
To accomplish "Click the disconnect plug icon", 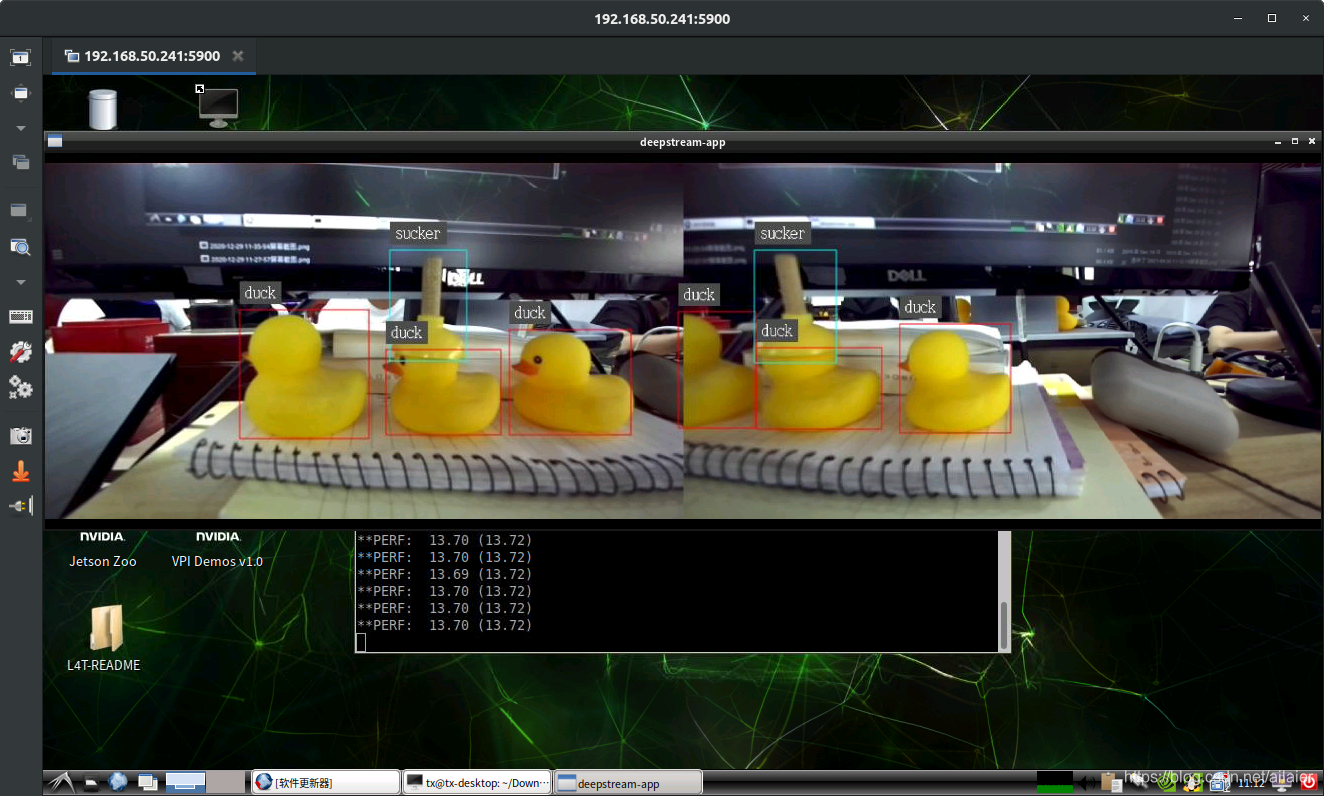I will (20, 506).
